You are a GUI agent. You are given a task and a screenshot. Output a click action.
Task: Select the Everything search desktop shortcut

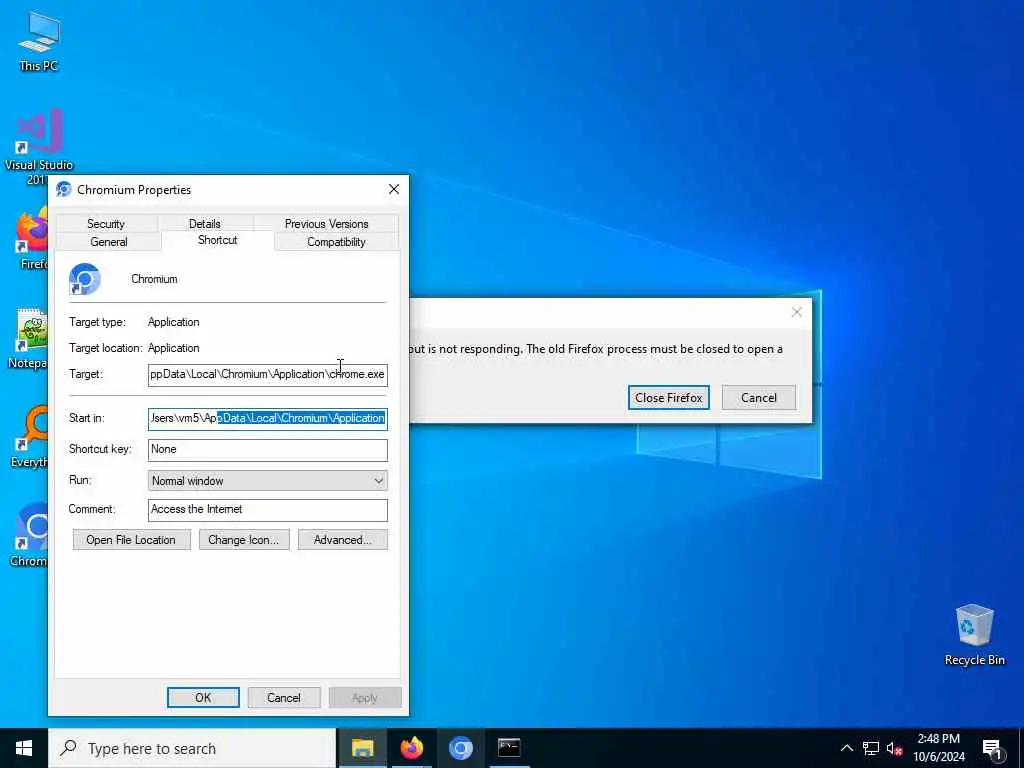[30, 436]
